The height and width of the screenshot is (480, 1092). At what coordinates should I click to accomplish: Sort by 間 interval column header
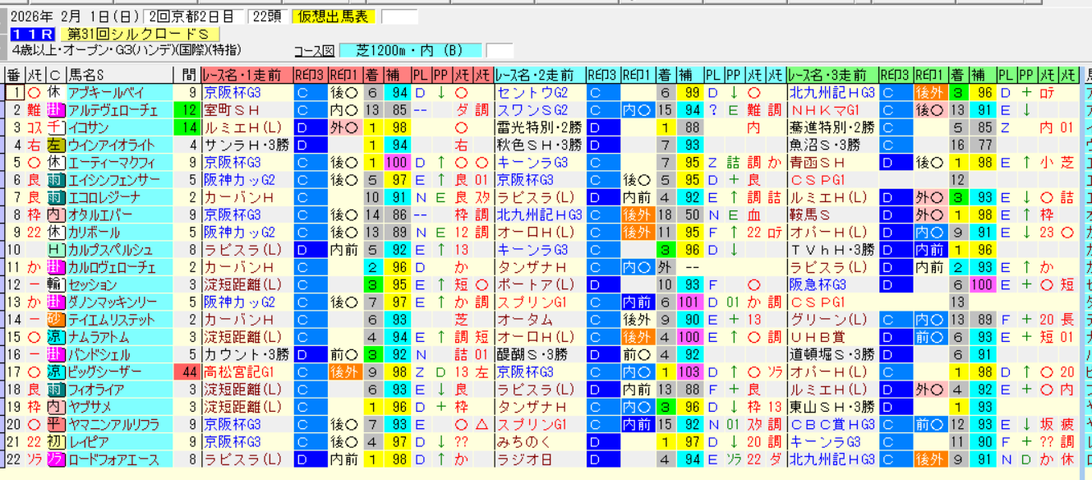(187, 75)
